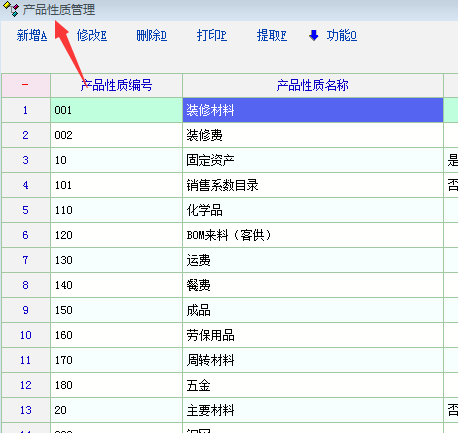Click the 装修费 name cell
This screenshot has height=433, width=458.
click(313, 135)
